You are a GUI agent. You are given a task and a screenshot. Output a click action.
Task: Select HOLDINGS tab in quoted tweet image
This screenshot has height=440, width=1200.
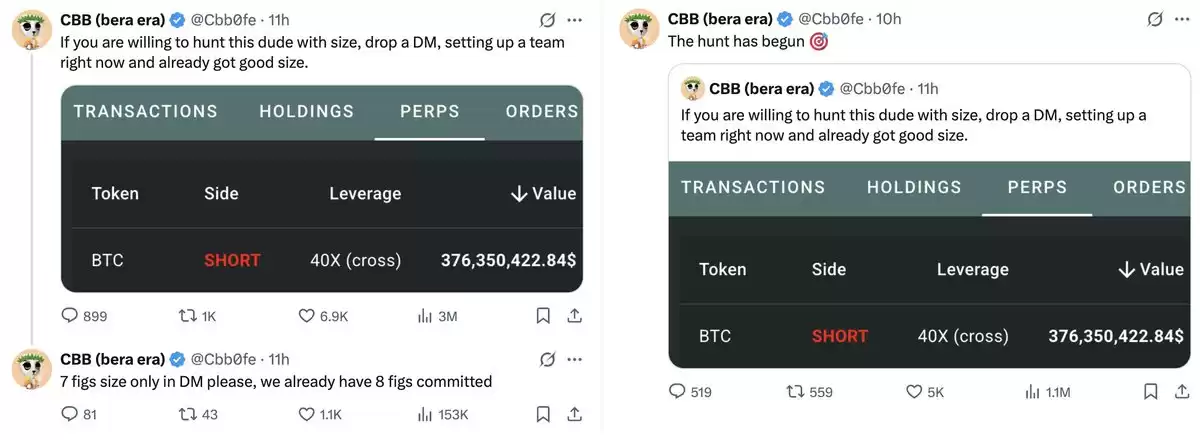pos(914,187)
